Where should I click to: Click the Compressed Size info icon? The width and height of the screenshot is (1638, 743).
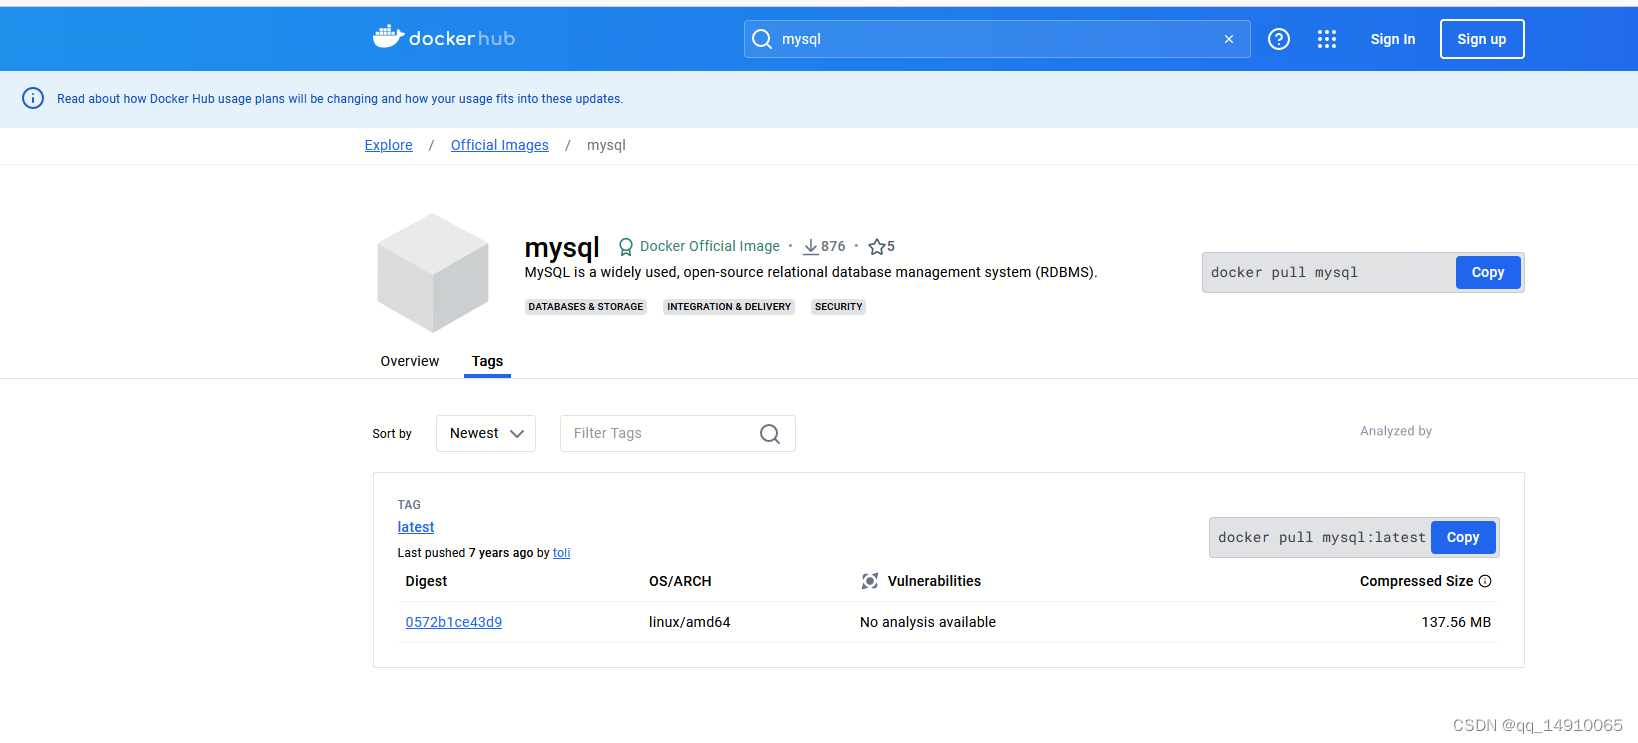pos(1485,581)
